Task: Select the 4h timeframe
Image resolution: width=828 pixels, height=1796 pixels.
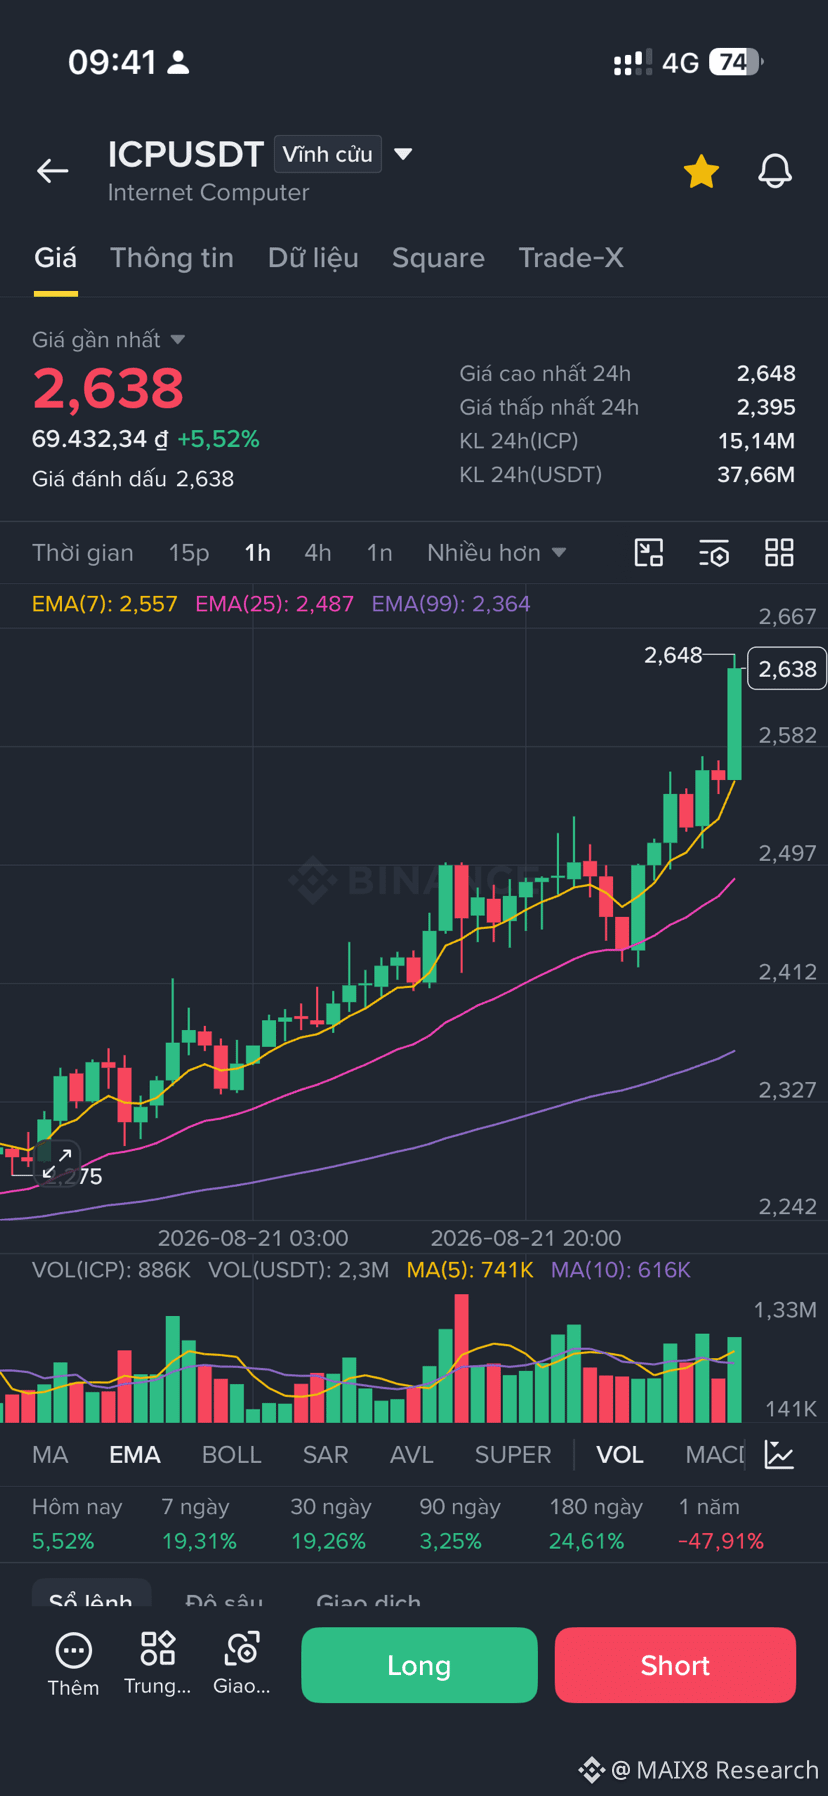Action: [x=318, y=553]
